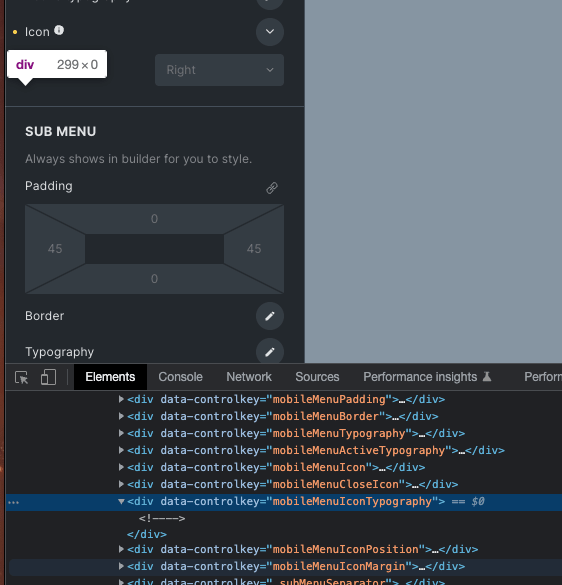Open the Network tab
Image resolution: width=562 pixels, height=585 pixels.
249,377
